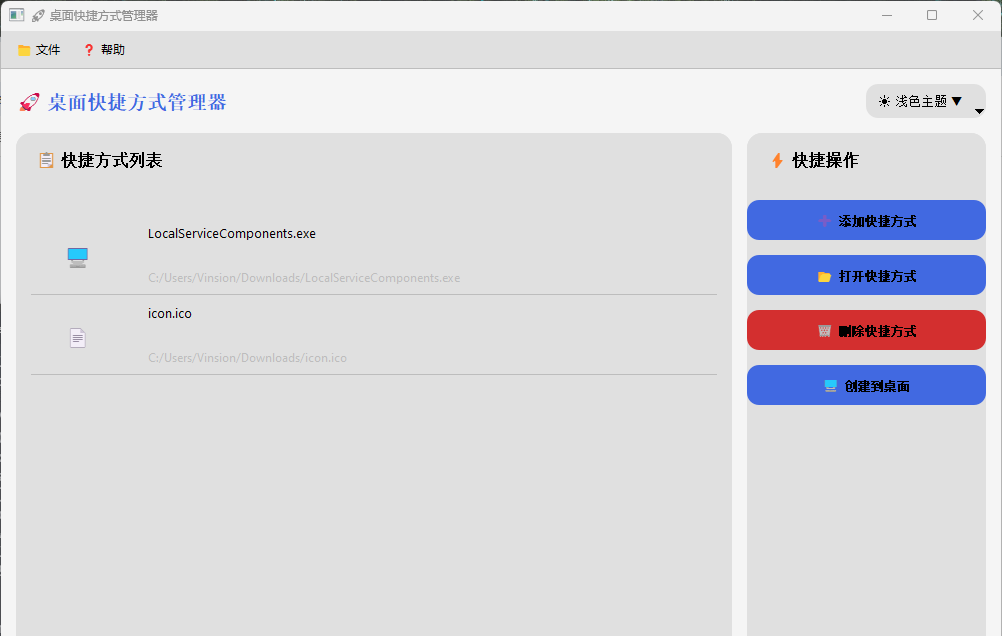Minimize the window
Screen dimensions: 1002x636
pos(887,15)
